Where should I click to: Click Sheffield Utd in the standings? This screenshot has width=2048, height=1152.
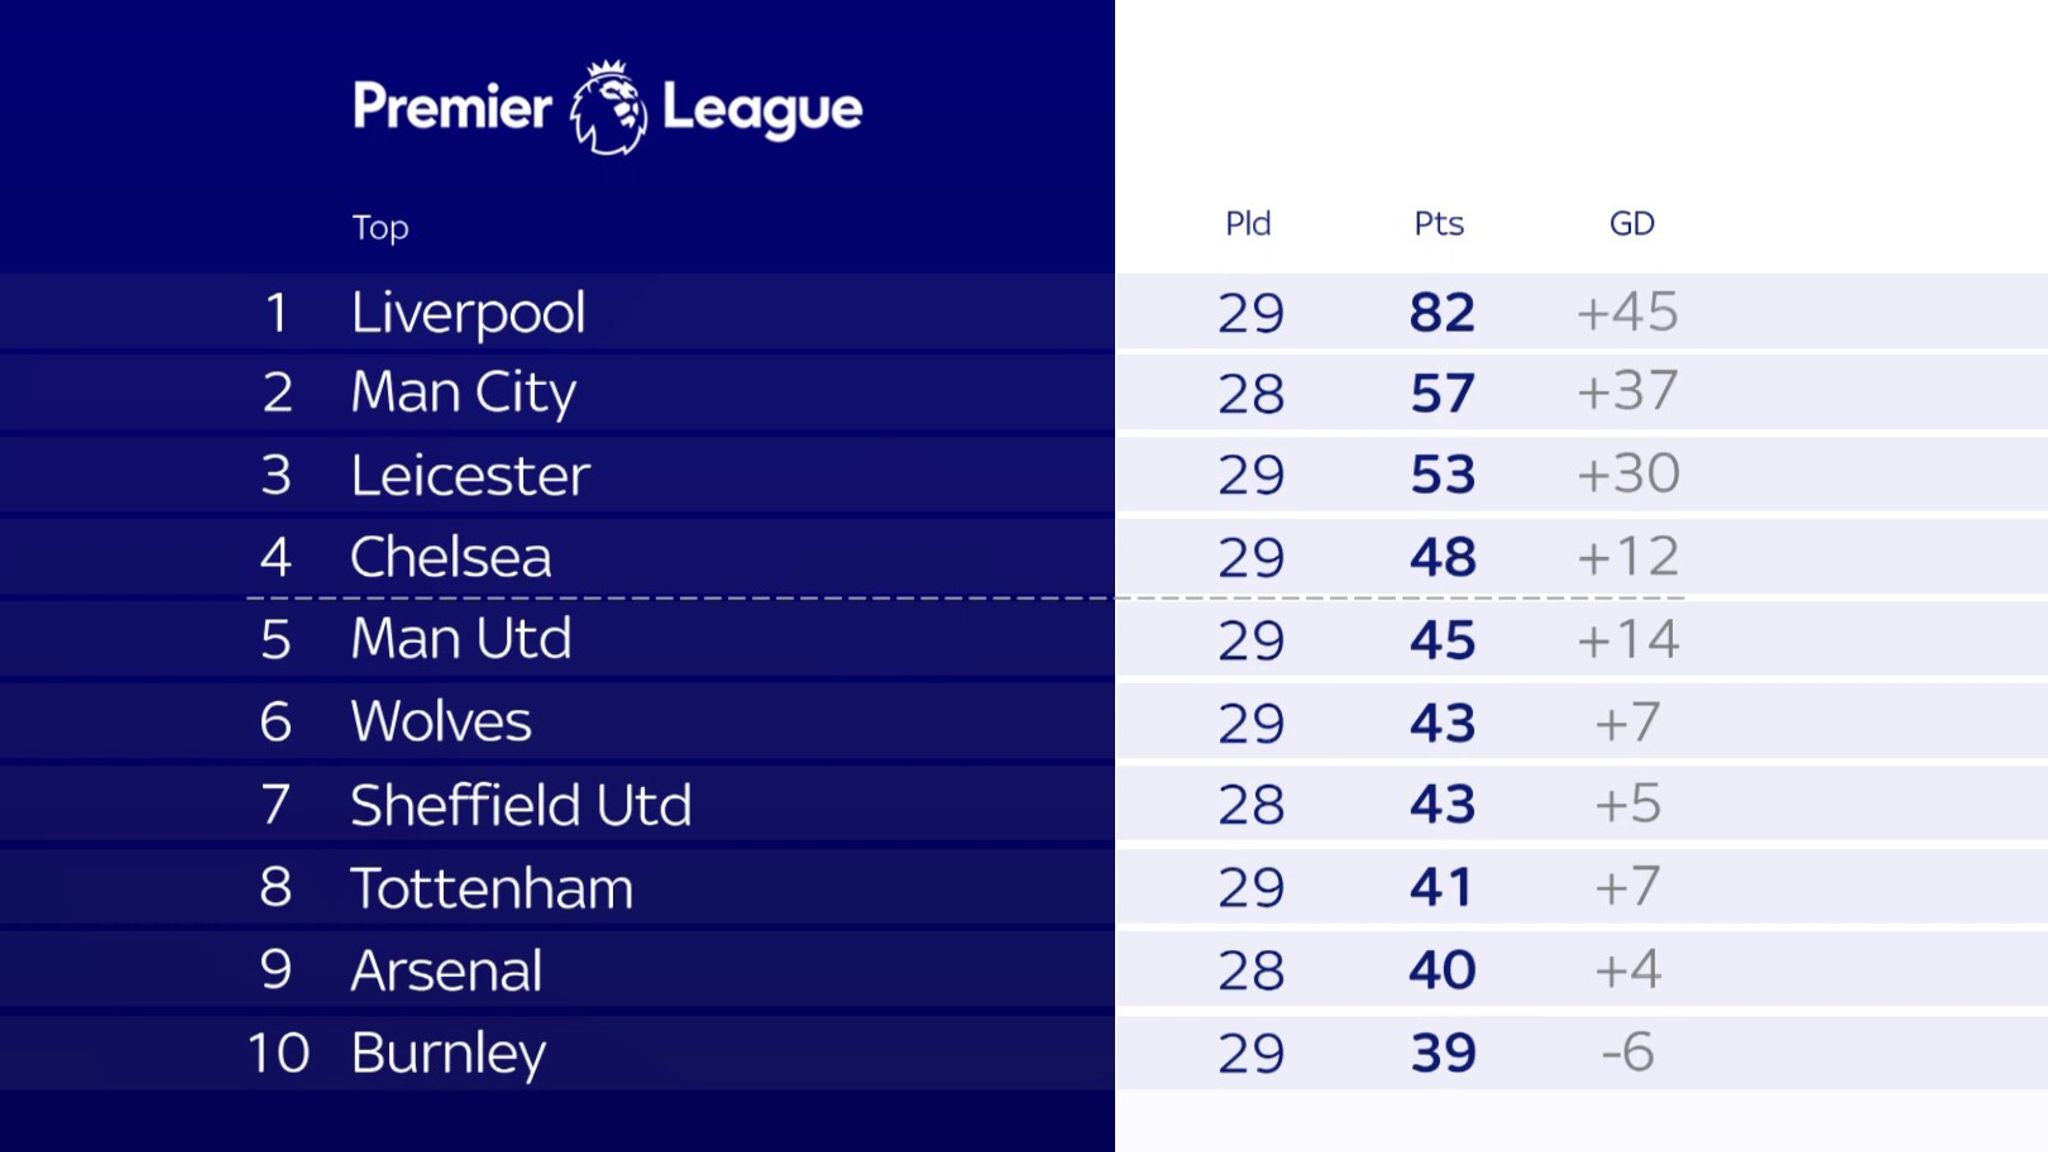tap(521, 805)
